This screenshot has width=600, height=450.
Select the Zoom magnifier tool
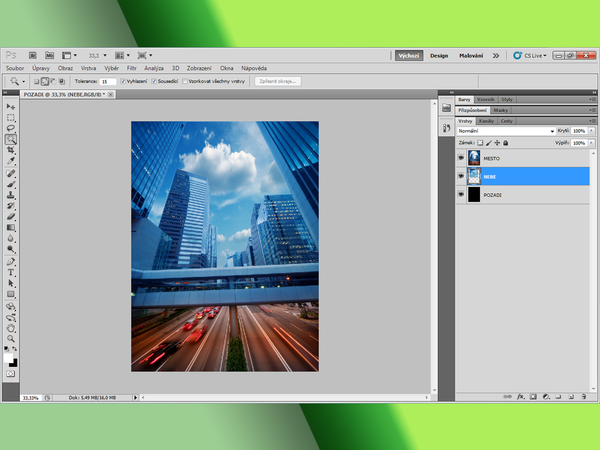pyautogui.click(x=11, y=337)
